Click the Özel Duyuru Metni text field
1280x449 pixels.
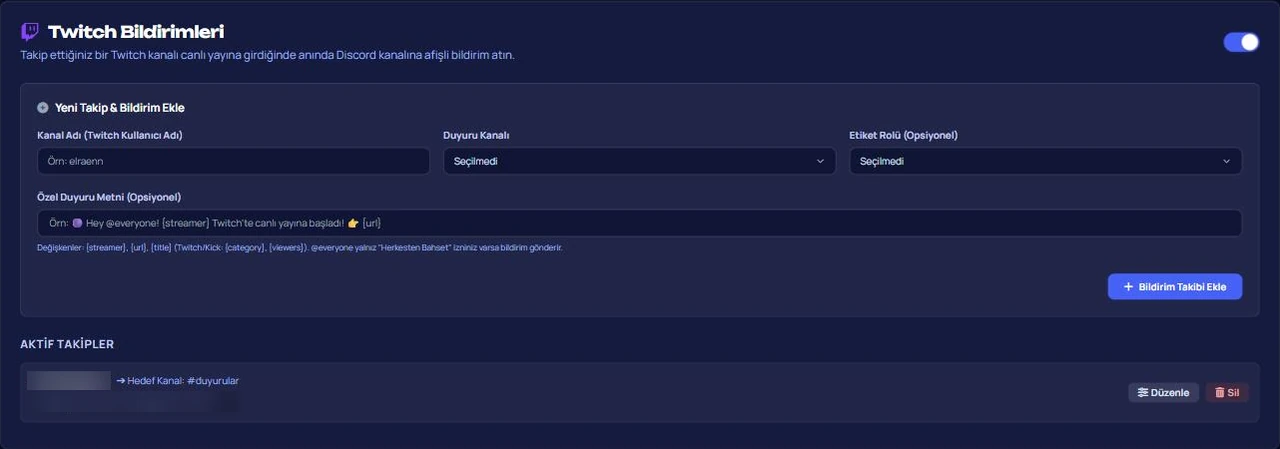click(640, 223)
